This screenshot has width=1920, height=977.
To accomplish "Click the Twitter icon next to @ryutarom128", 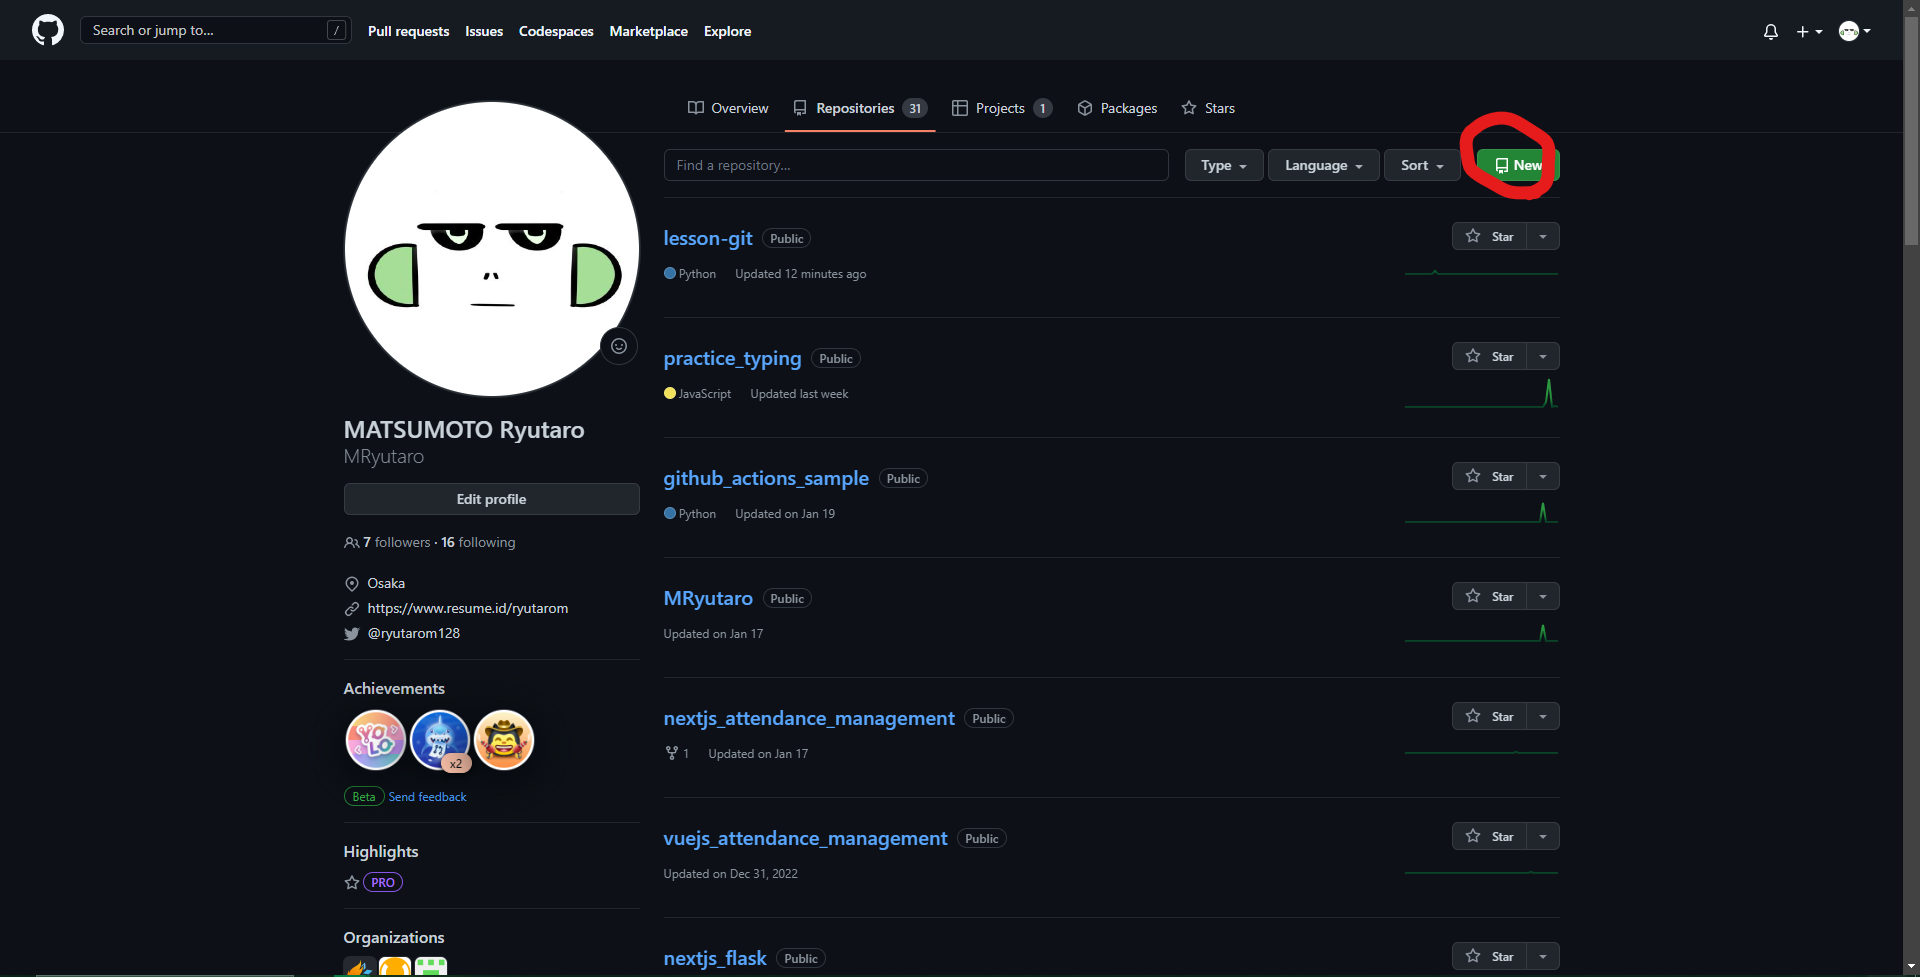I will pyautogui.click(x=352, y=633).
